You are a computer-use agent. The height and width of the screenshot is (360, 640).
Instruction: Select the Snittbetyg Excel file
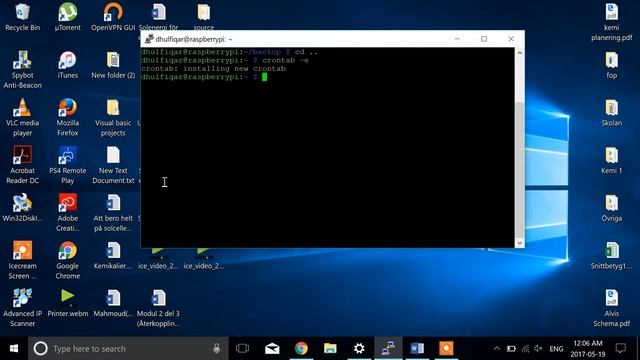click(611, 256)
